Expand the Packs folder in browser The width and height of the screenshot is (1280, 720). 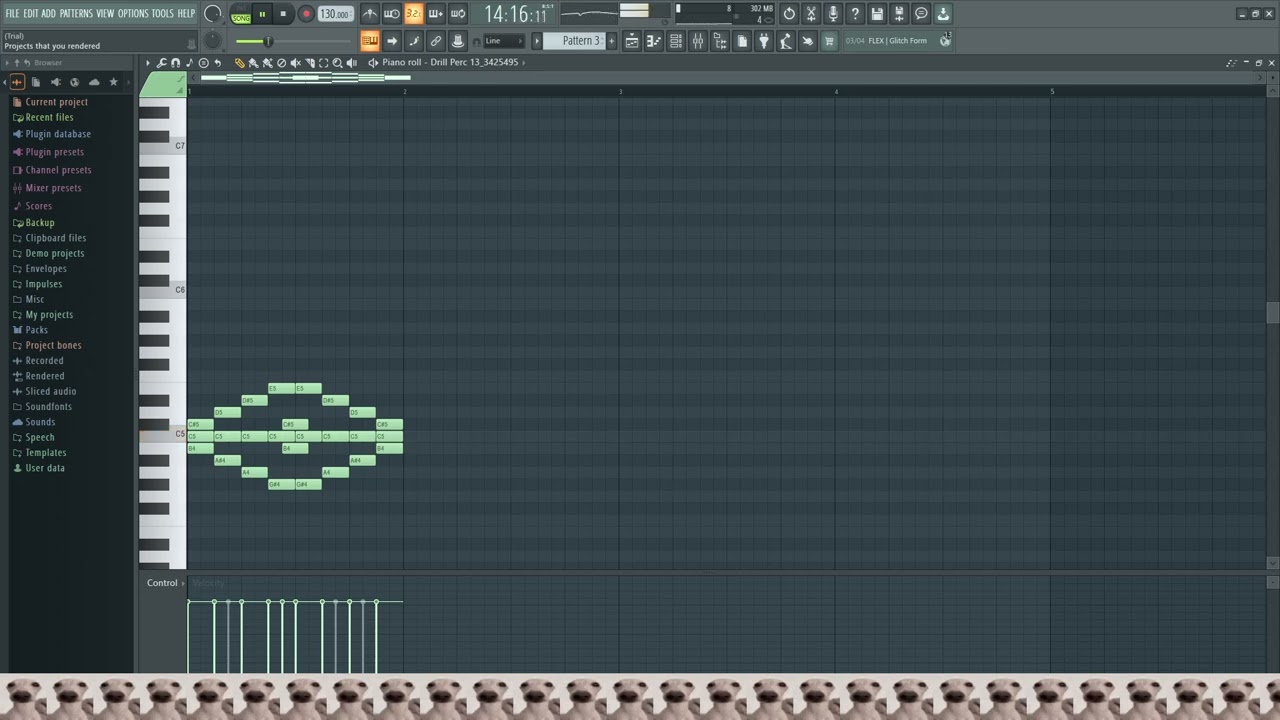pos(36,330)
